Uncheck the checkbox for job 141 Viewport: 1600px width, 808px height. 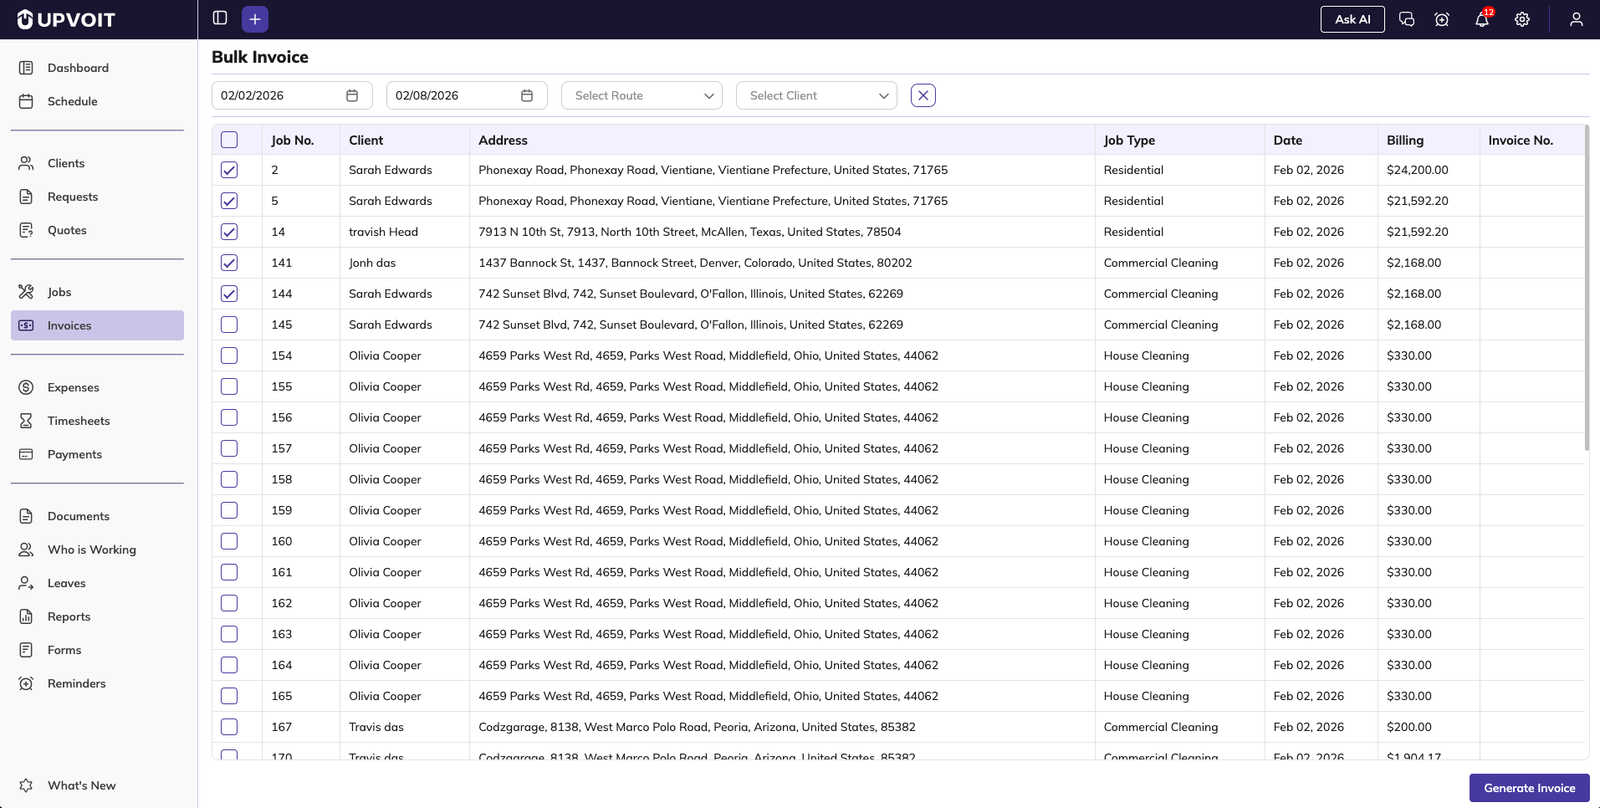click(x=229, y=263)
